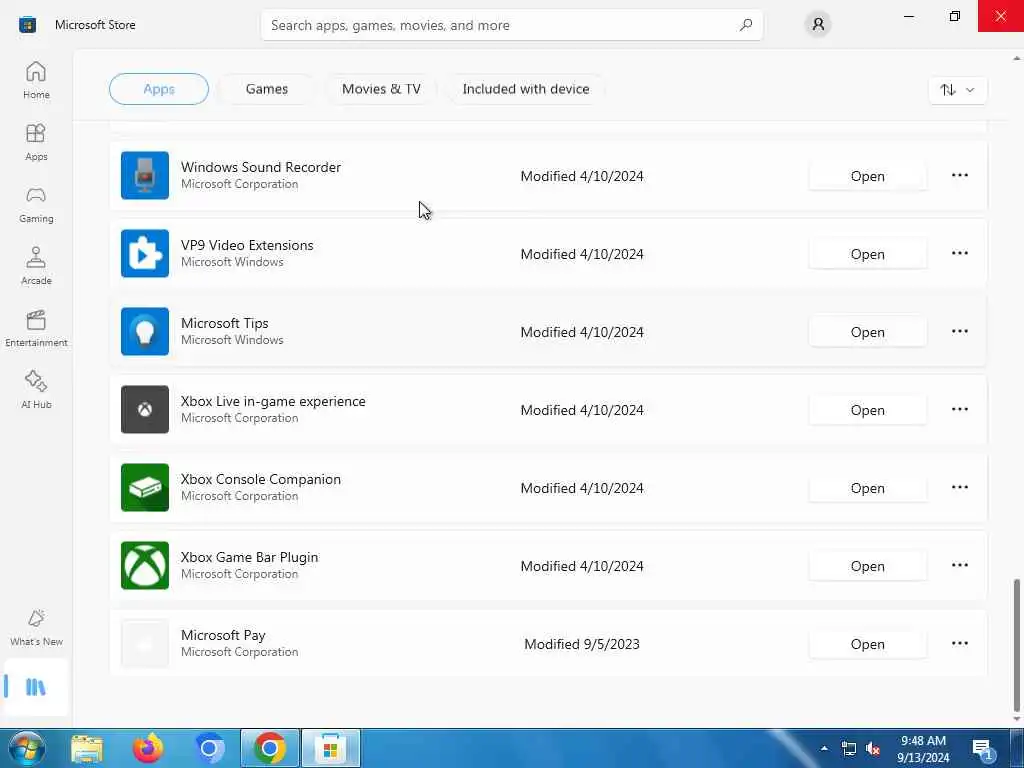This screenshot has width=1024, height=768.
Task: Click the search magnifier icon
Action: click(x=746, y=25)
